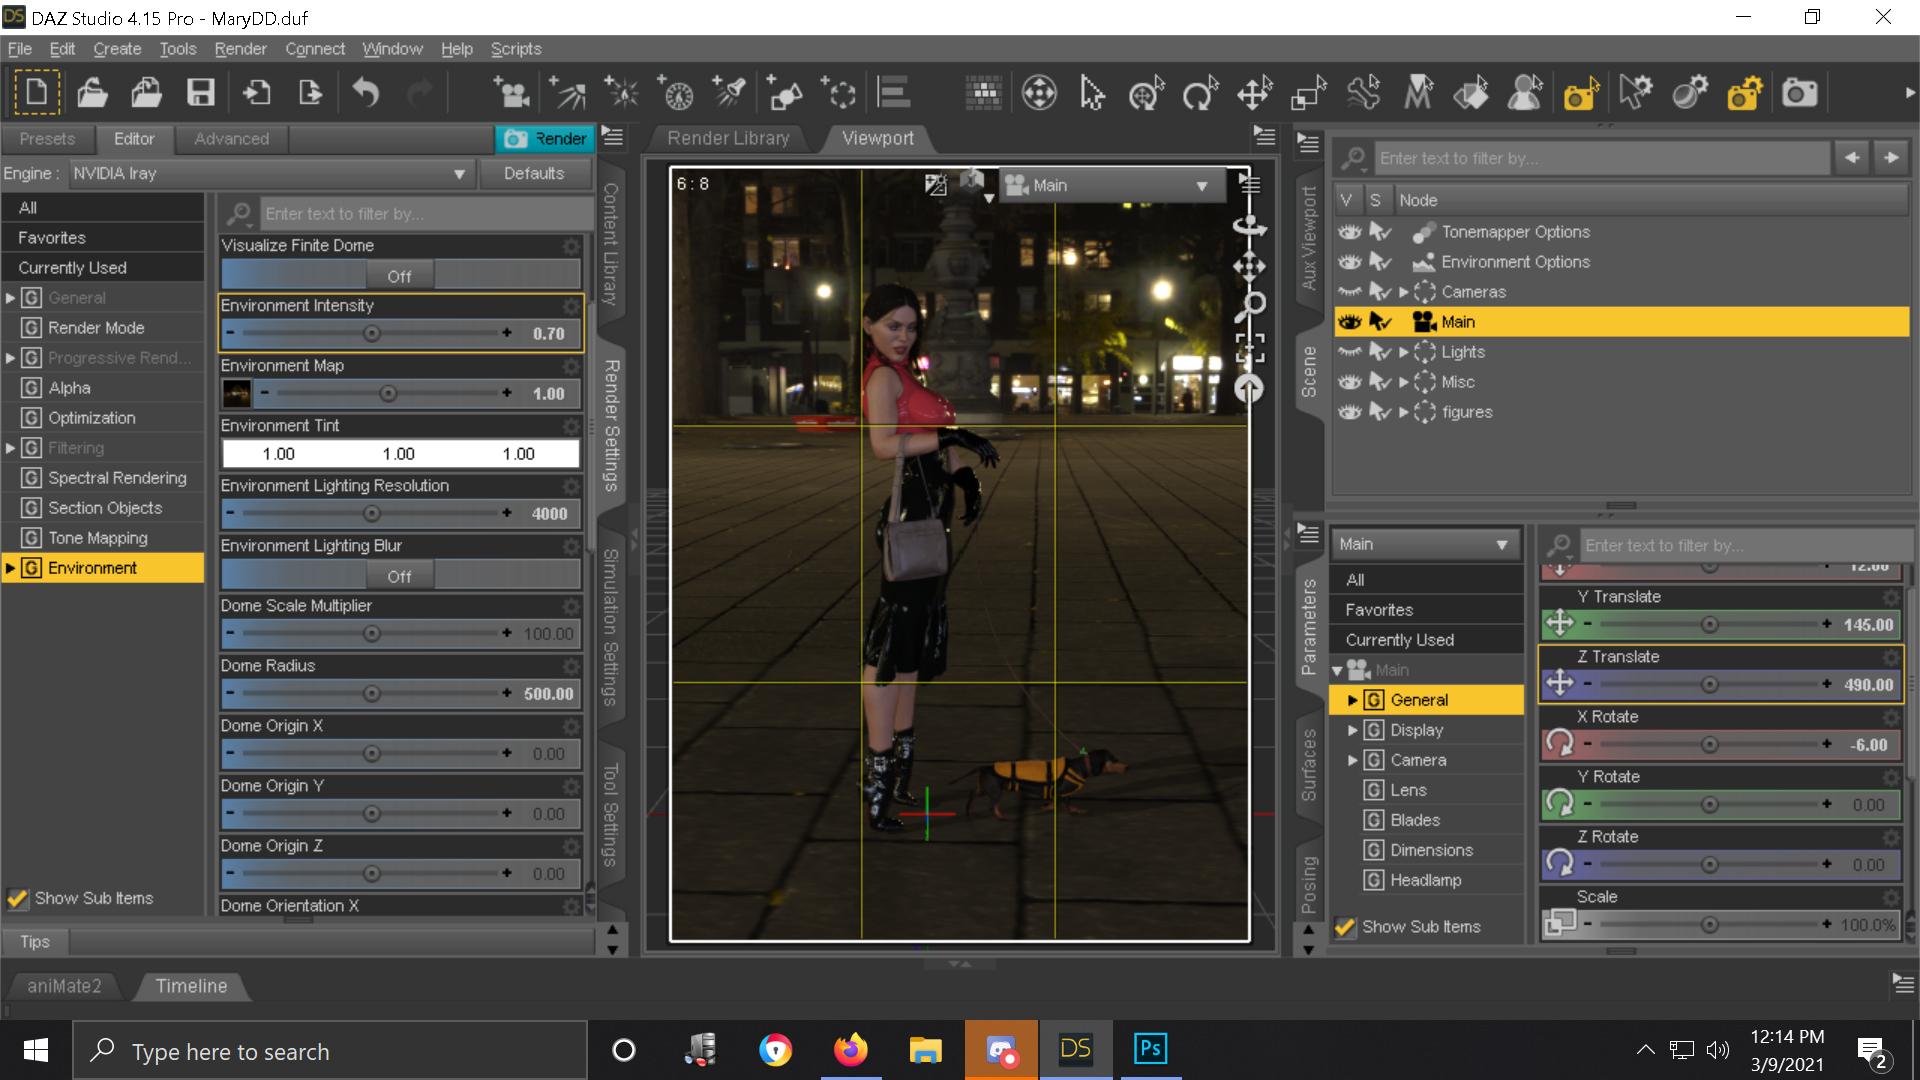Toggle Visualize Finite Dome Off switch
The height and width of the screenshot is (1080, 1920).
pyautogui.click(x=400, y=275)
